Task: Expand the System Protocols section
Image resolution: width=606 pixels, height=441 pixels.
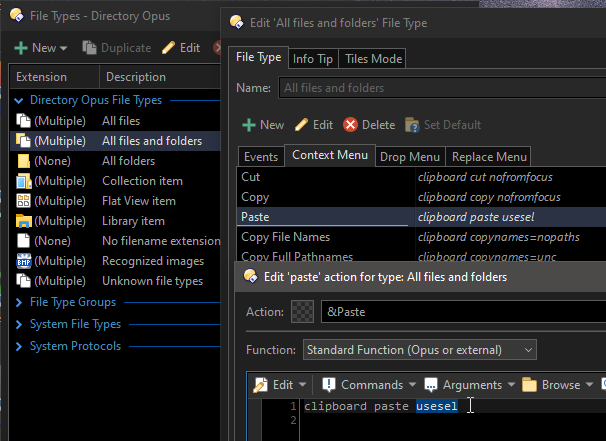Action: [x=18, y=346]
